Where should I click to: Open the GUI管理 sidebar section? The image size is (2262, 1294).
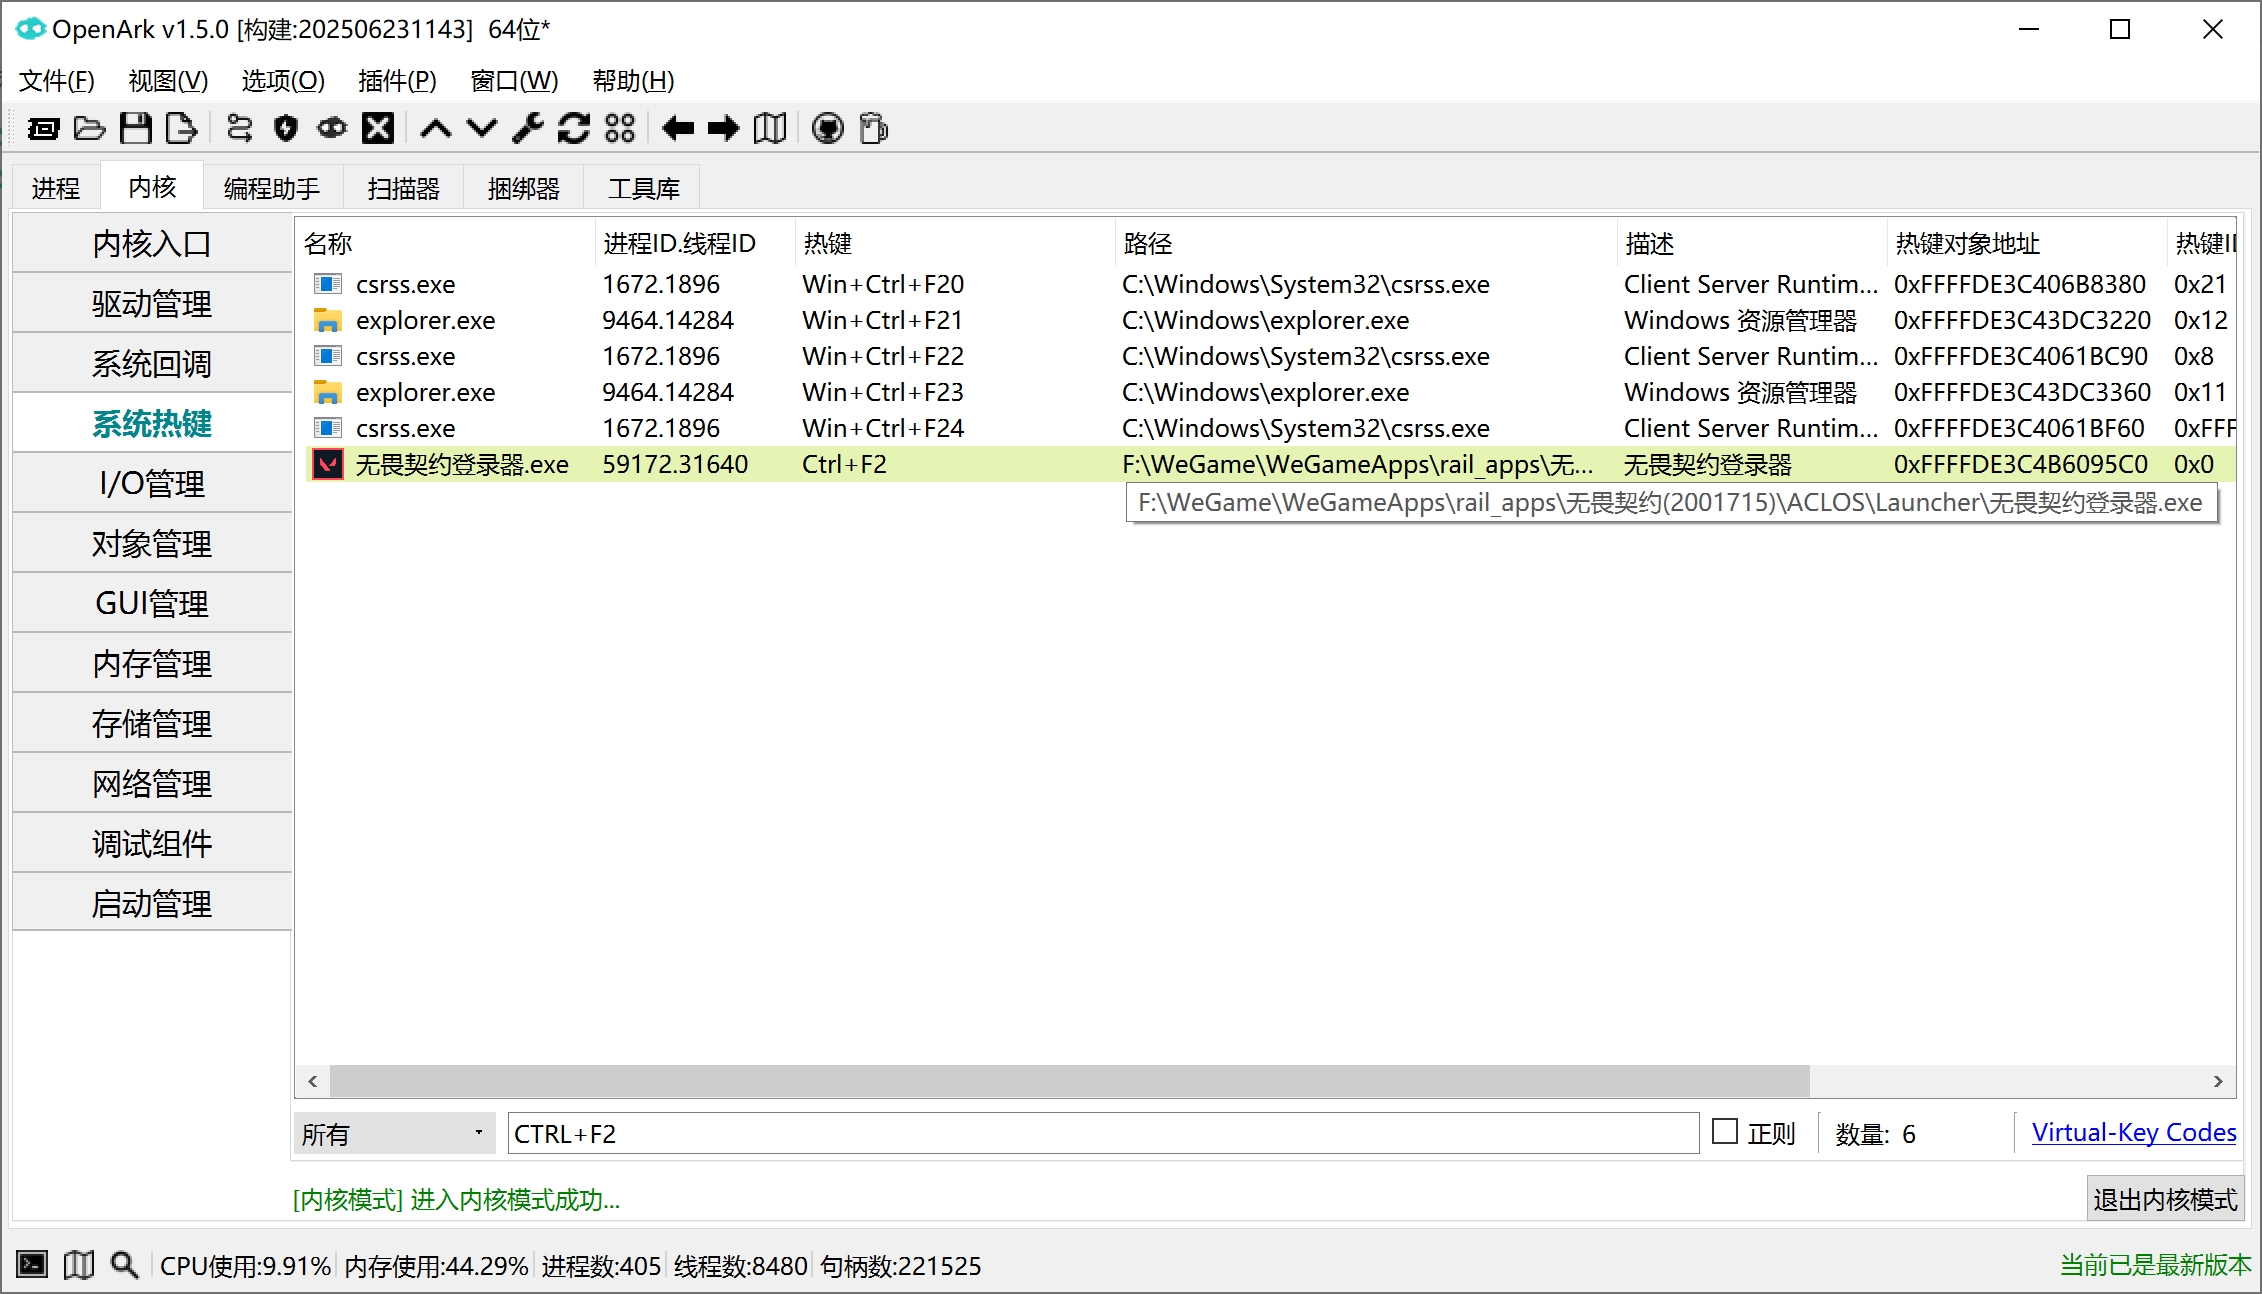pos(152,603)
